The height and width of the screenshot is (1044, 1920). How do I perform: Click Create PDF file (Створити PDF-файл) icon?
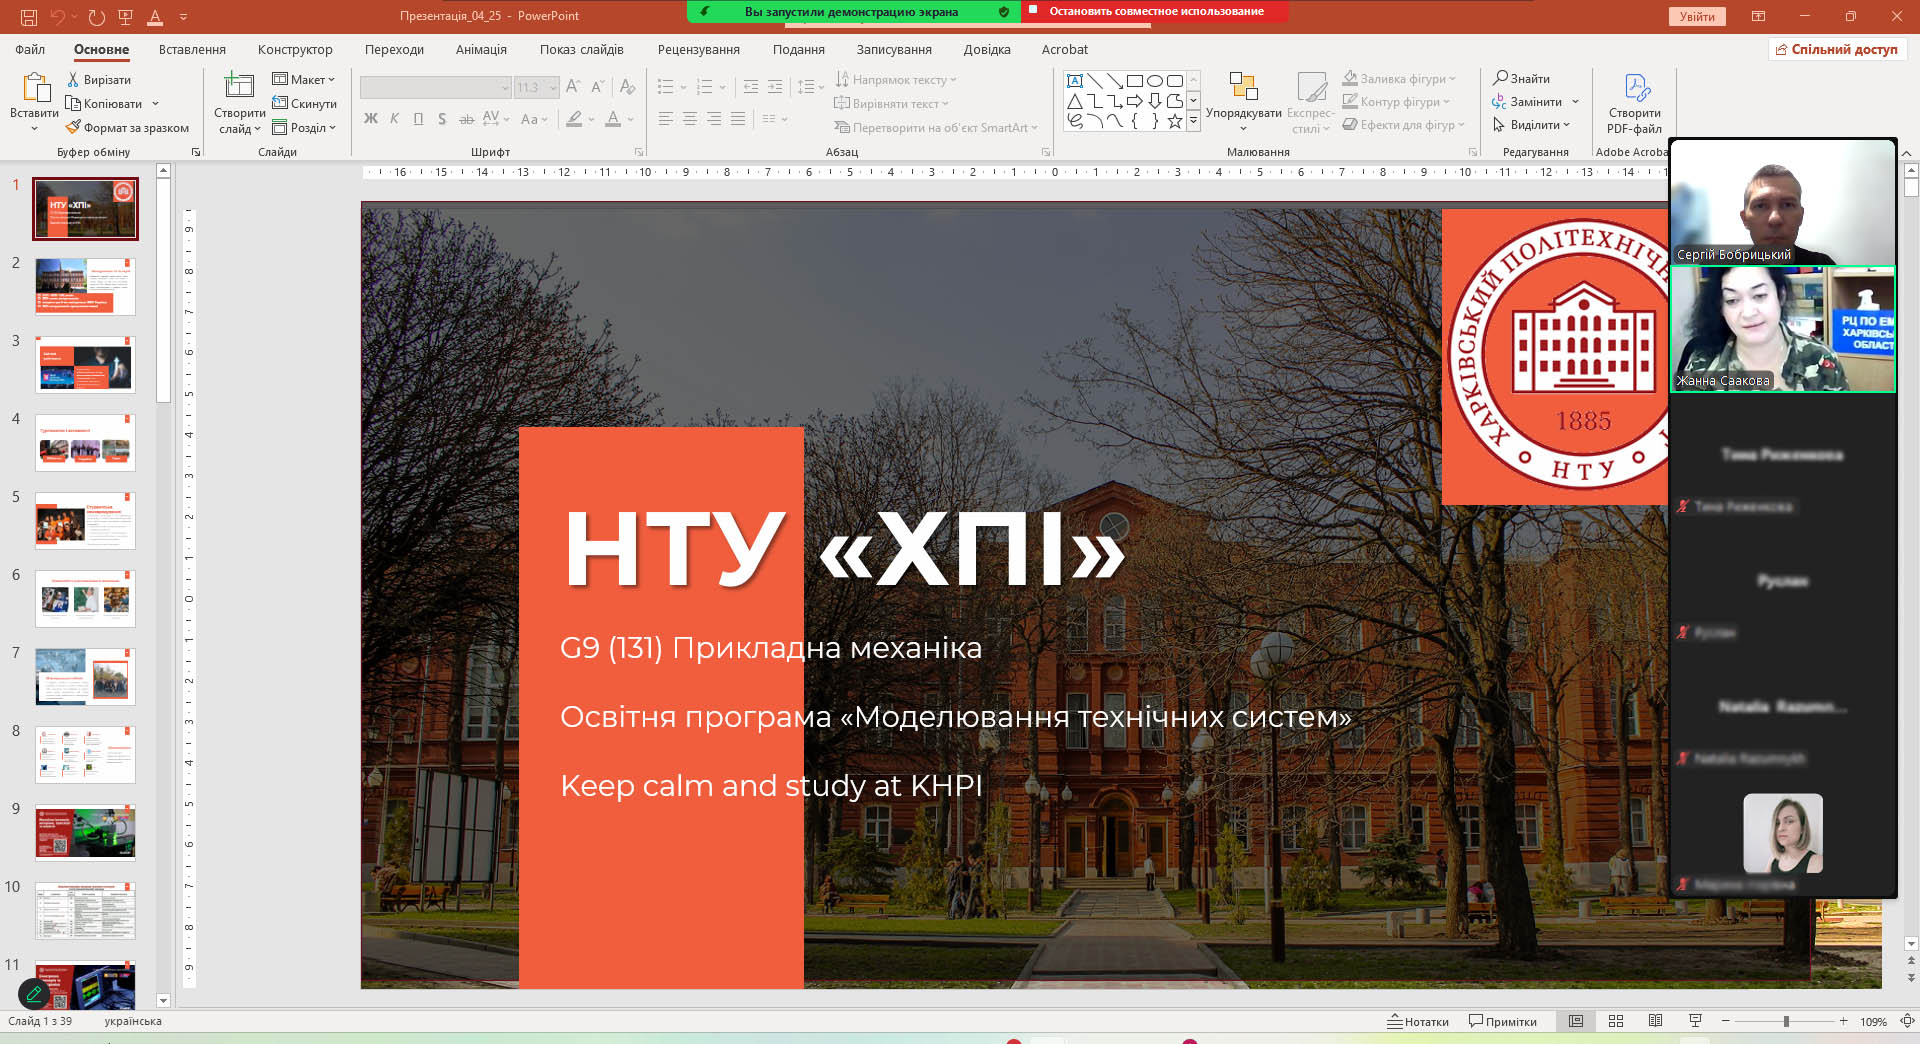pyautogui.click(x=1636, y=88)
